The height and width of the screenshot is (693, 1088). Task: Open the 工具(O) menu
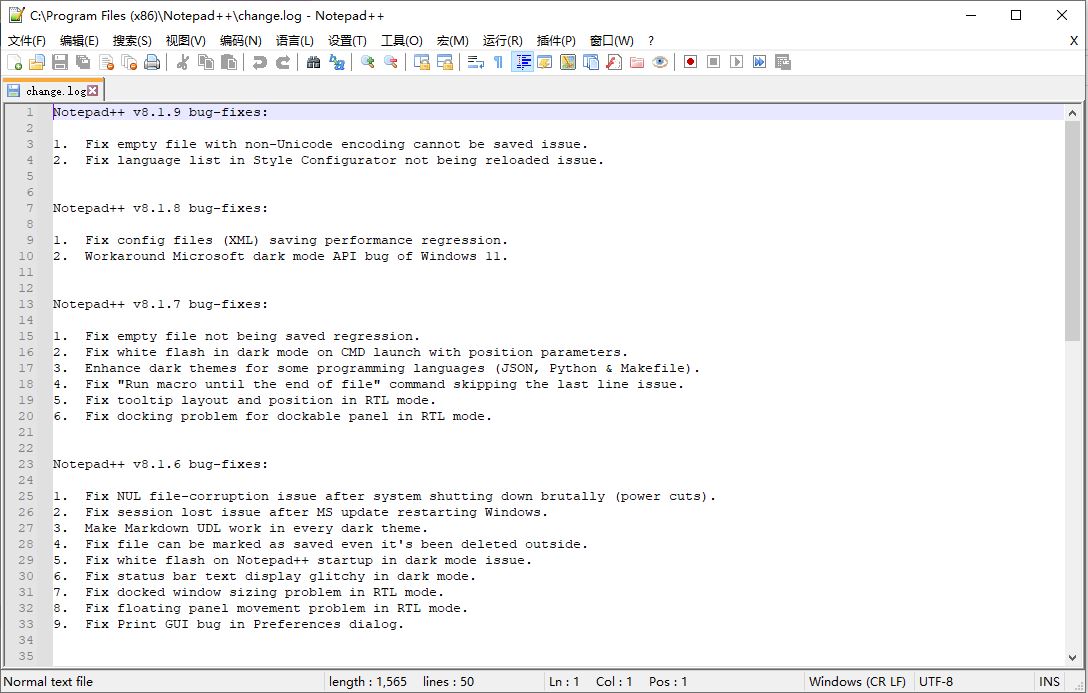pos(402,41)
